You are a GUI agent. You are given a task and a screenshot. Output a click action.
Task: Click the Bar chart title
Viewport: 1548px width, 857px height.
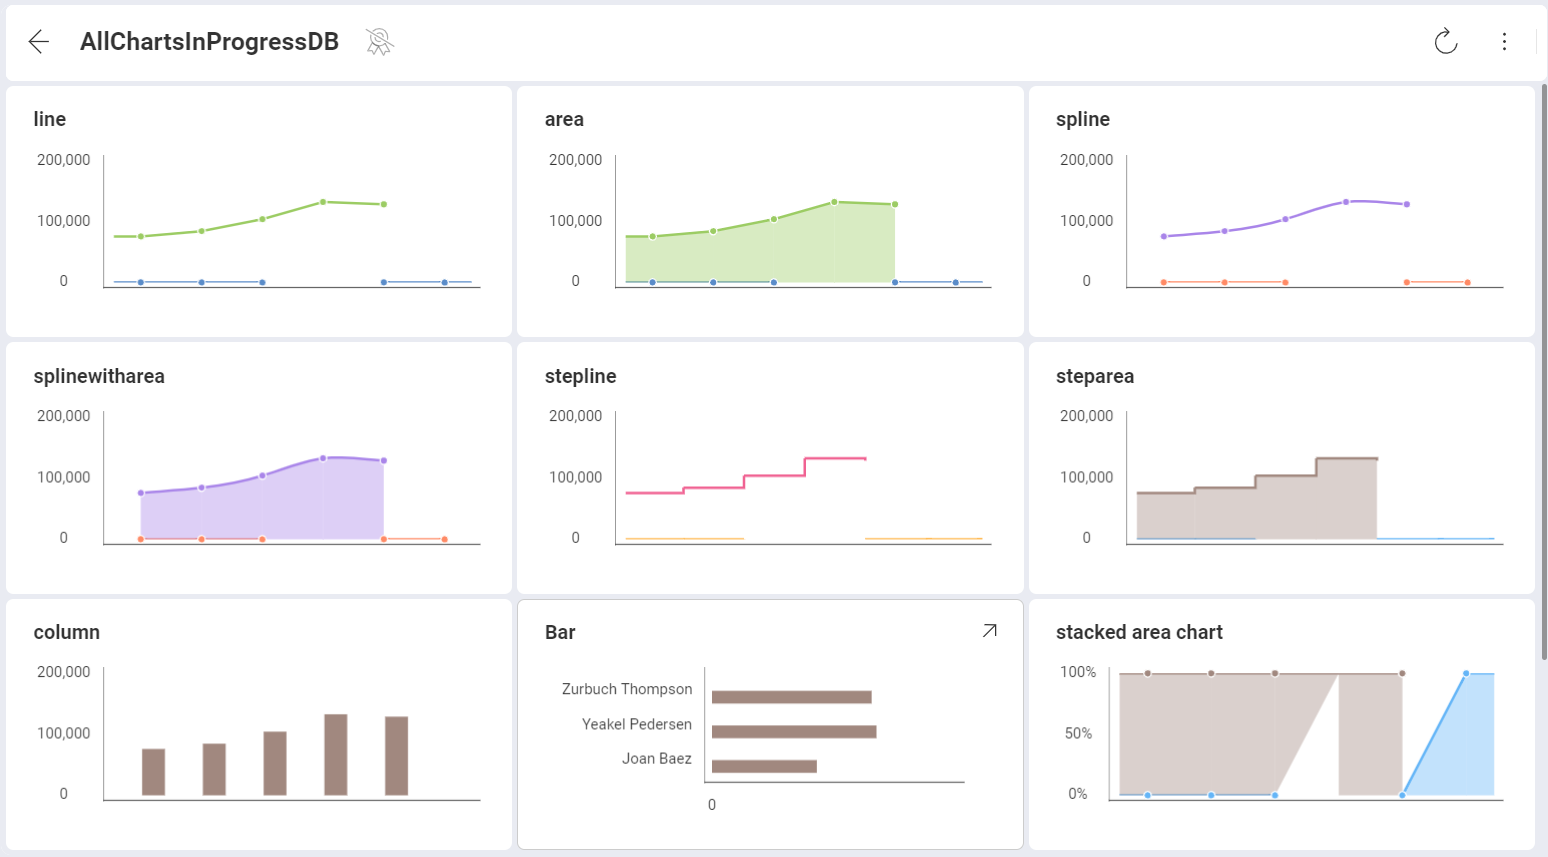560,632
